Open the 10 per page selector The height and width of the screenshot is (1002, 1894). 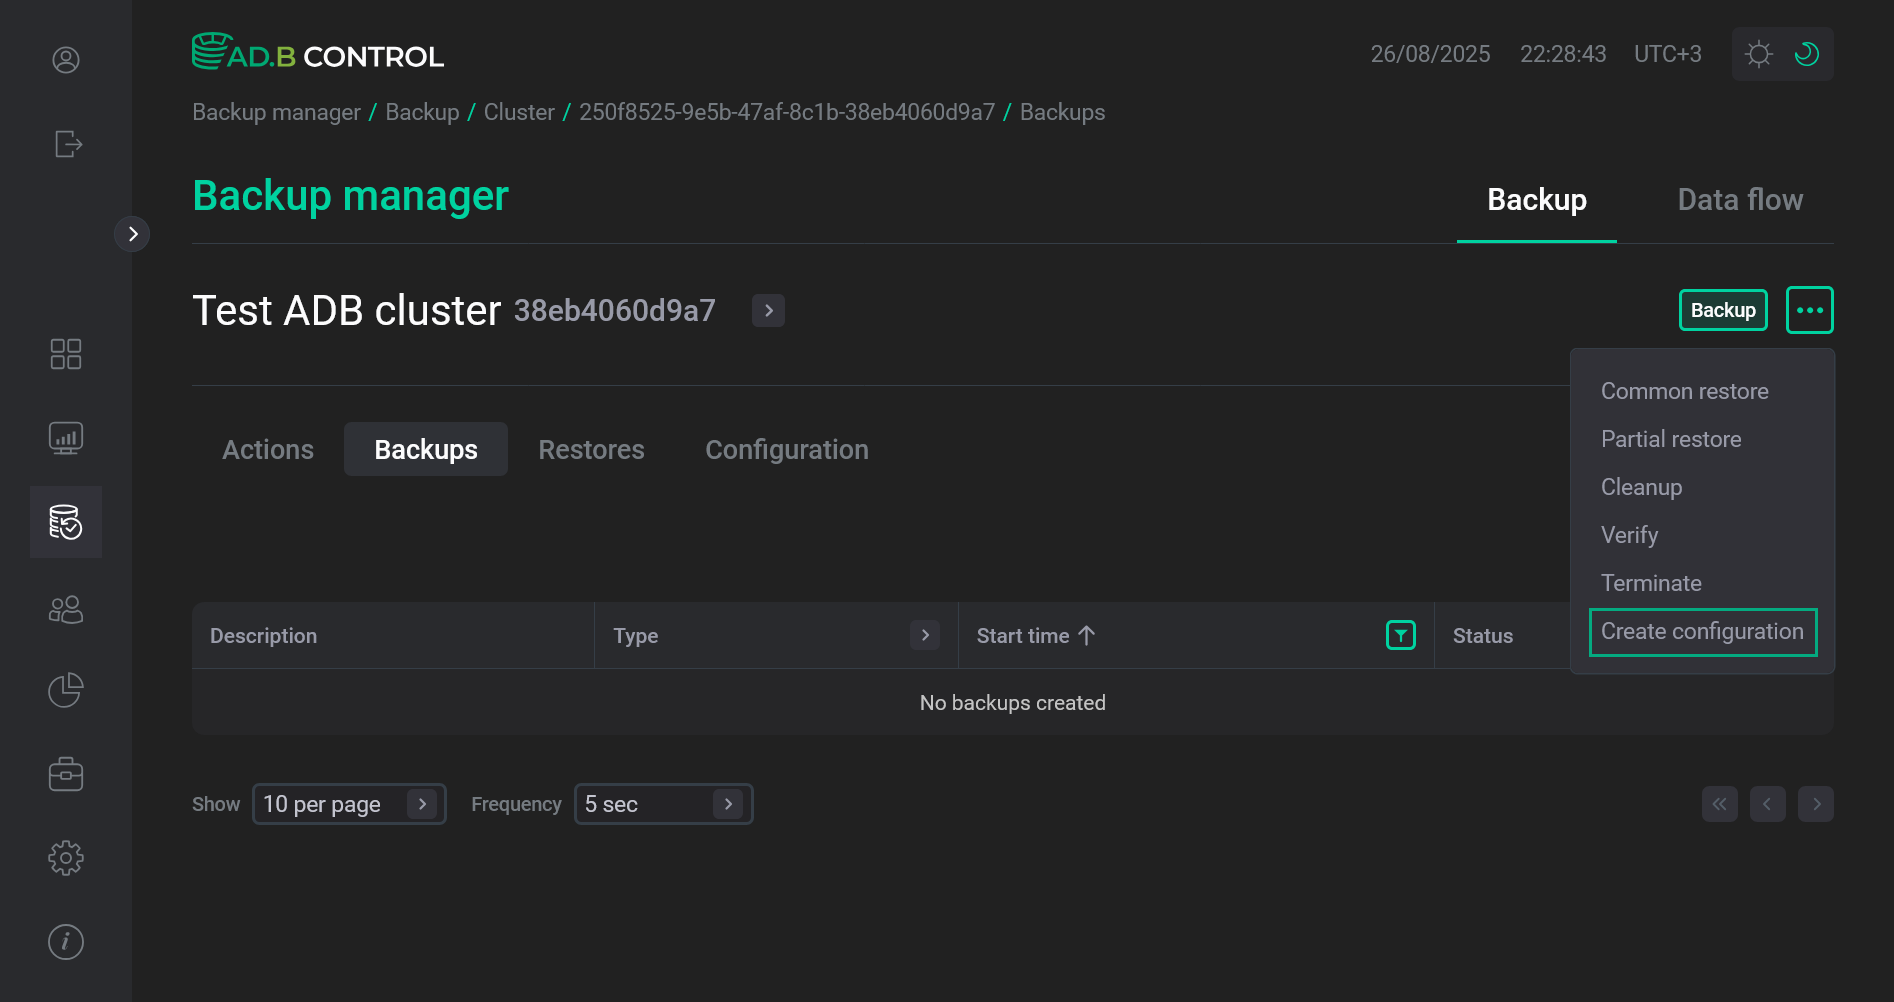(348, 803)
